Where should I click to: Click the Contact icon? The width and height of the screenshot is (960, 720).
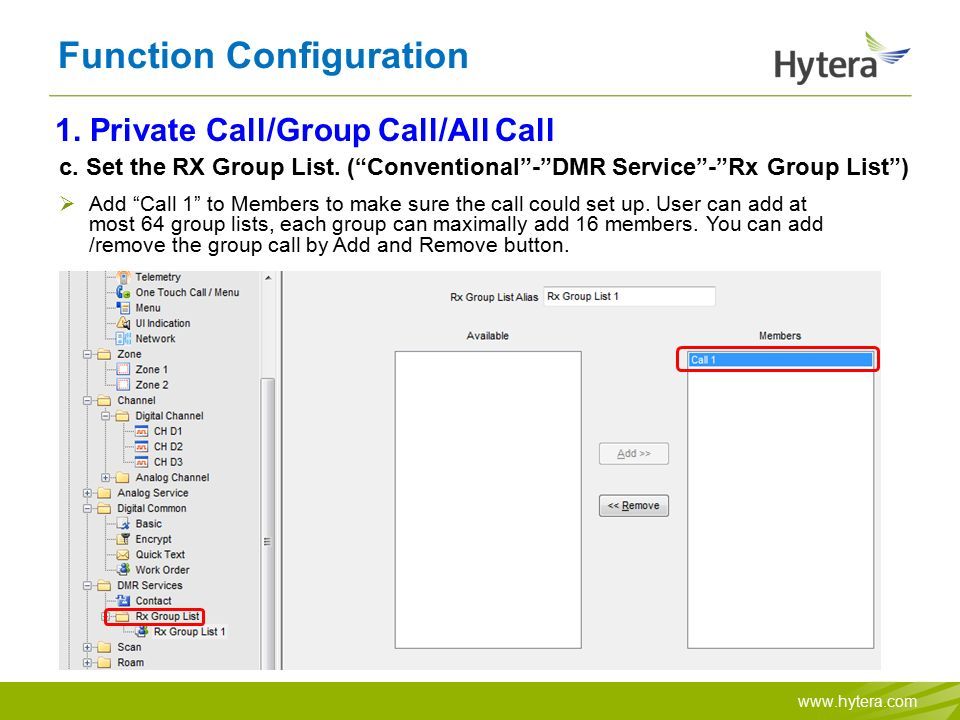(123, 601)
